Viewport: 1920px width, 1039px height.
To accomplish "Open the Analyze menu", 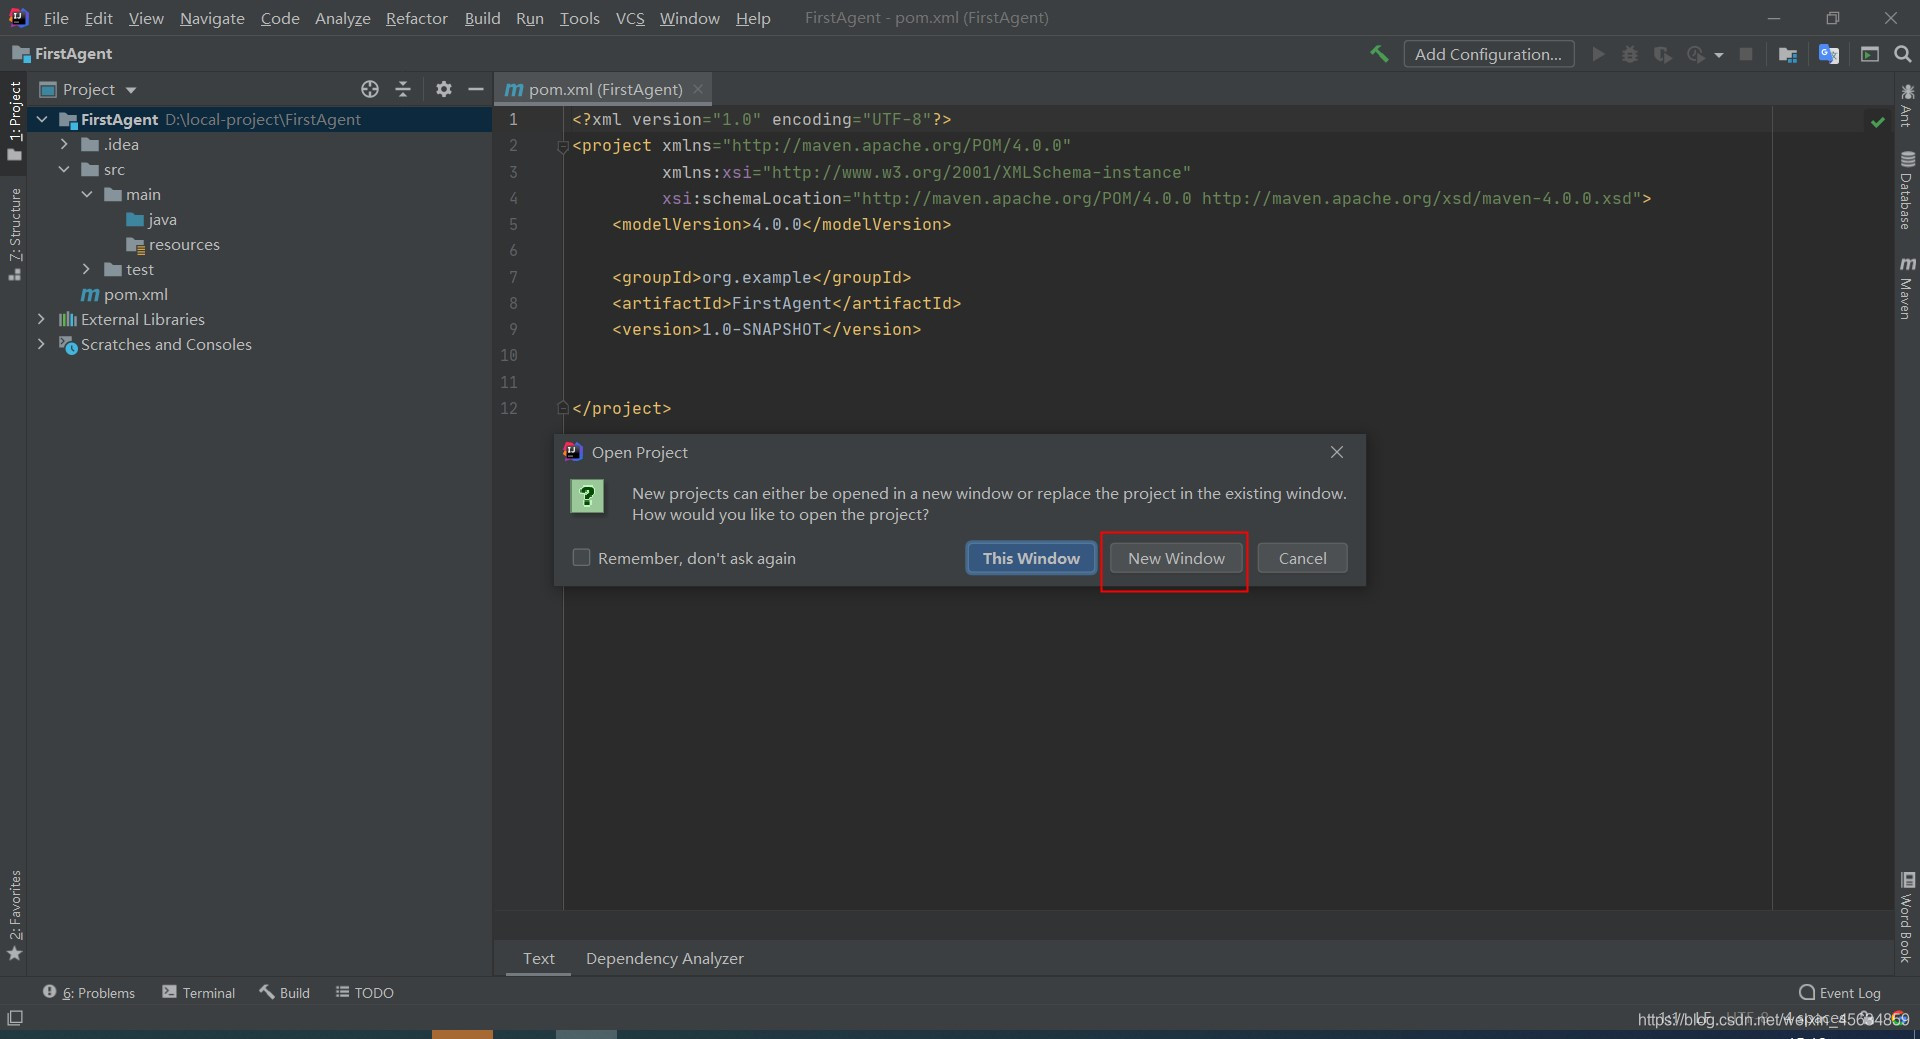I will tap(343, 18).
